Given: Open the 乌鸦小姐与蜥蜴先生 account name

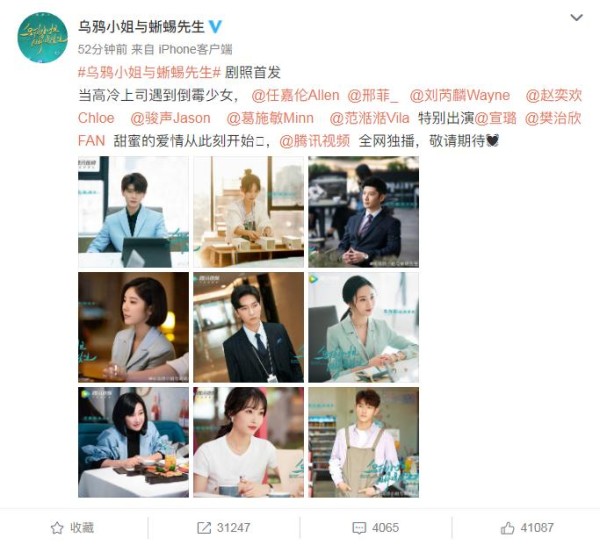Looking at the screenshot, I should [x=141, y=27].
